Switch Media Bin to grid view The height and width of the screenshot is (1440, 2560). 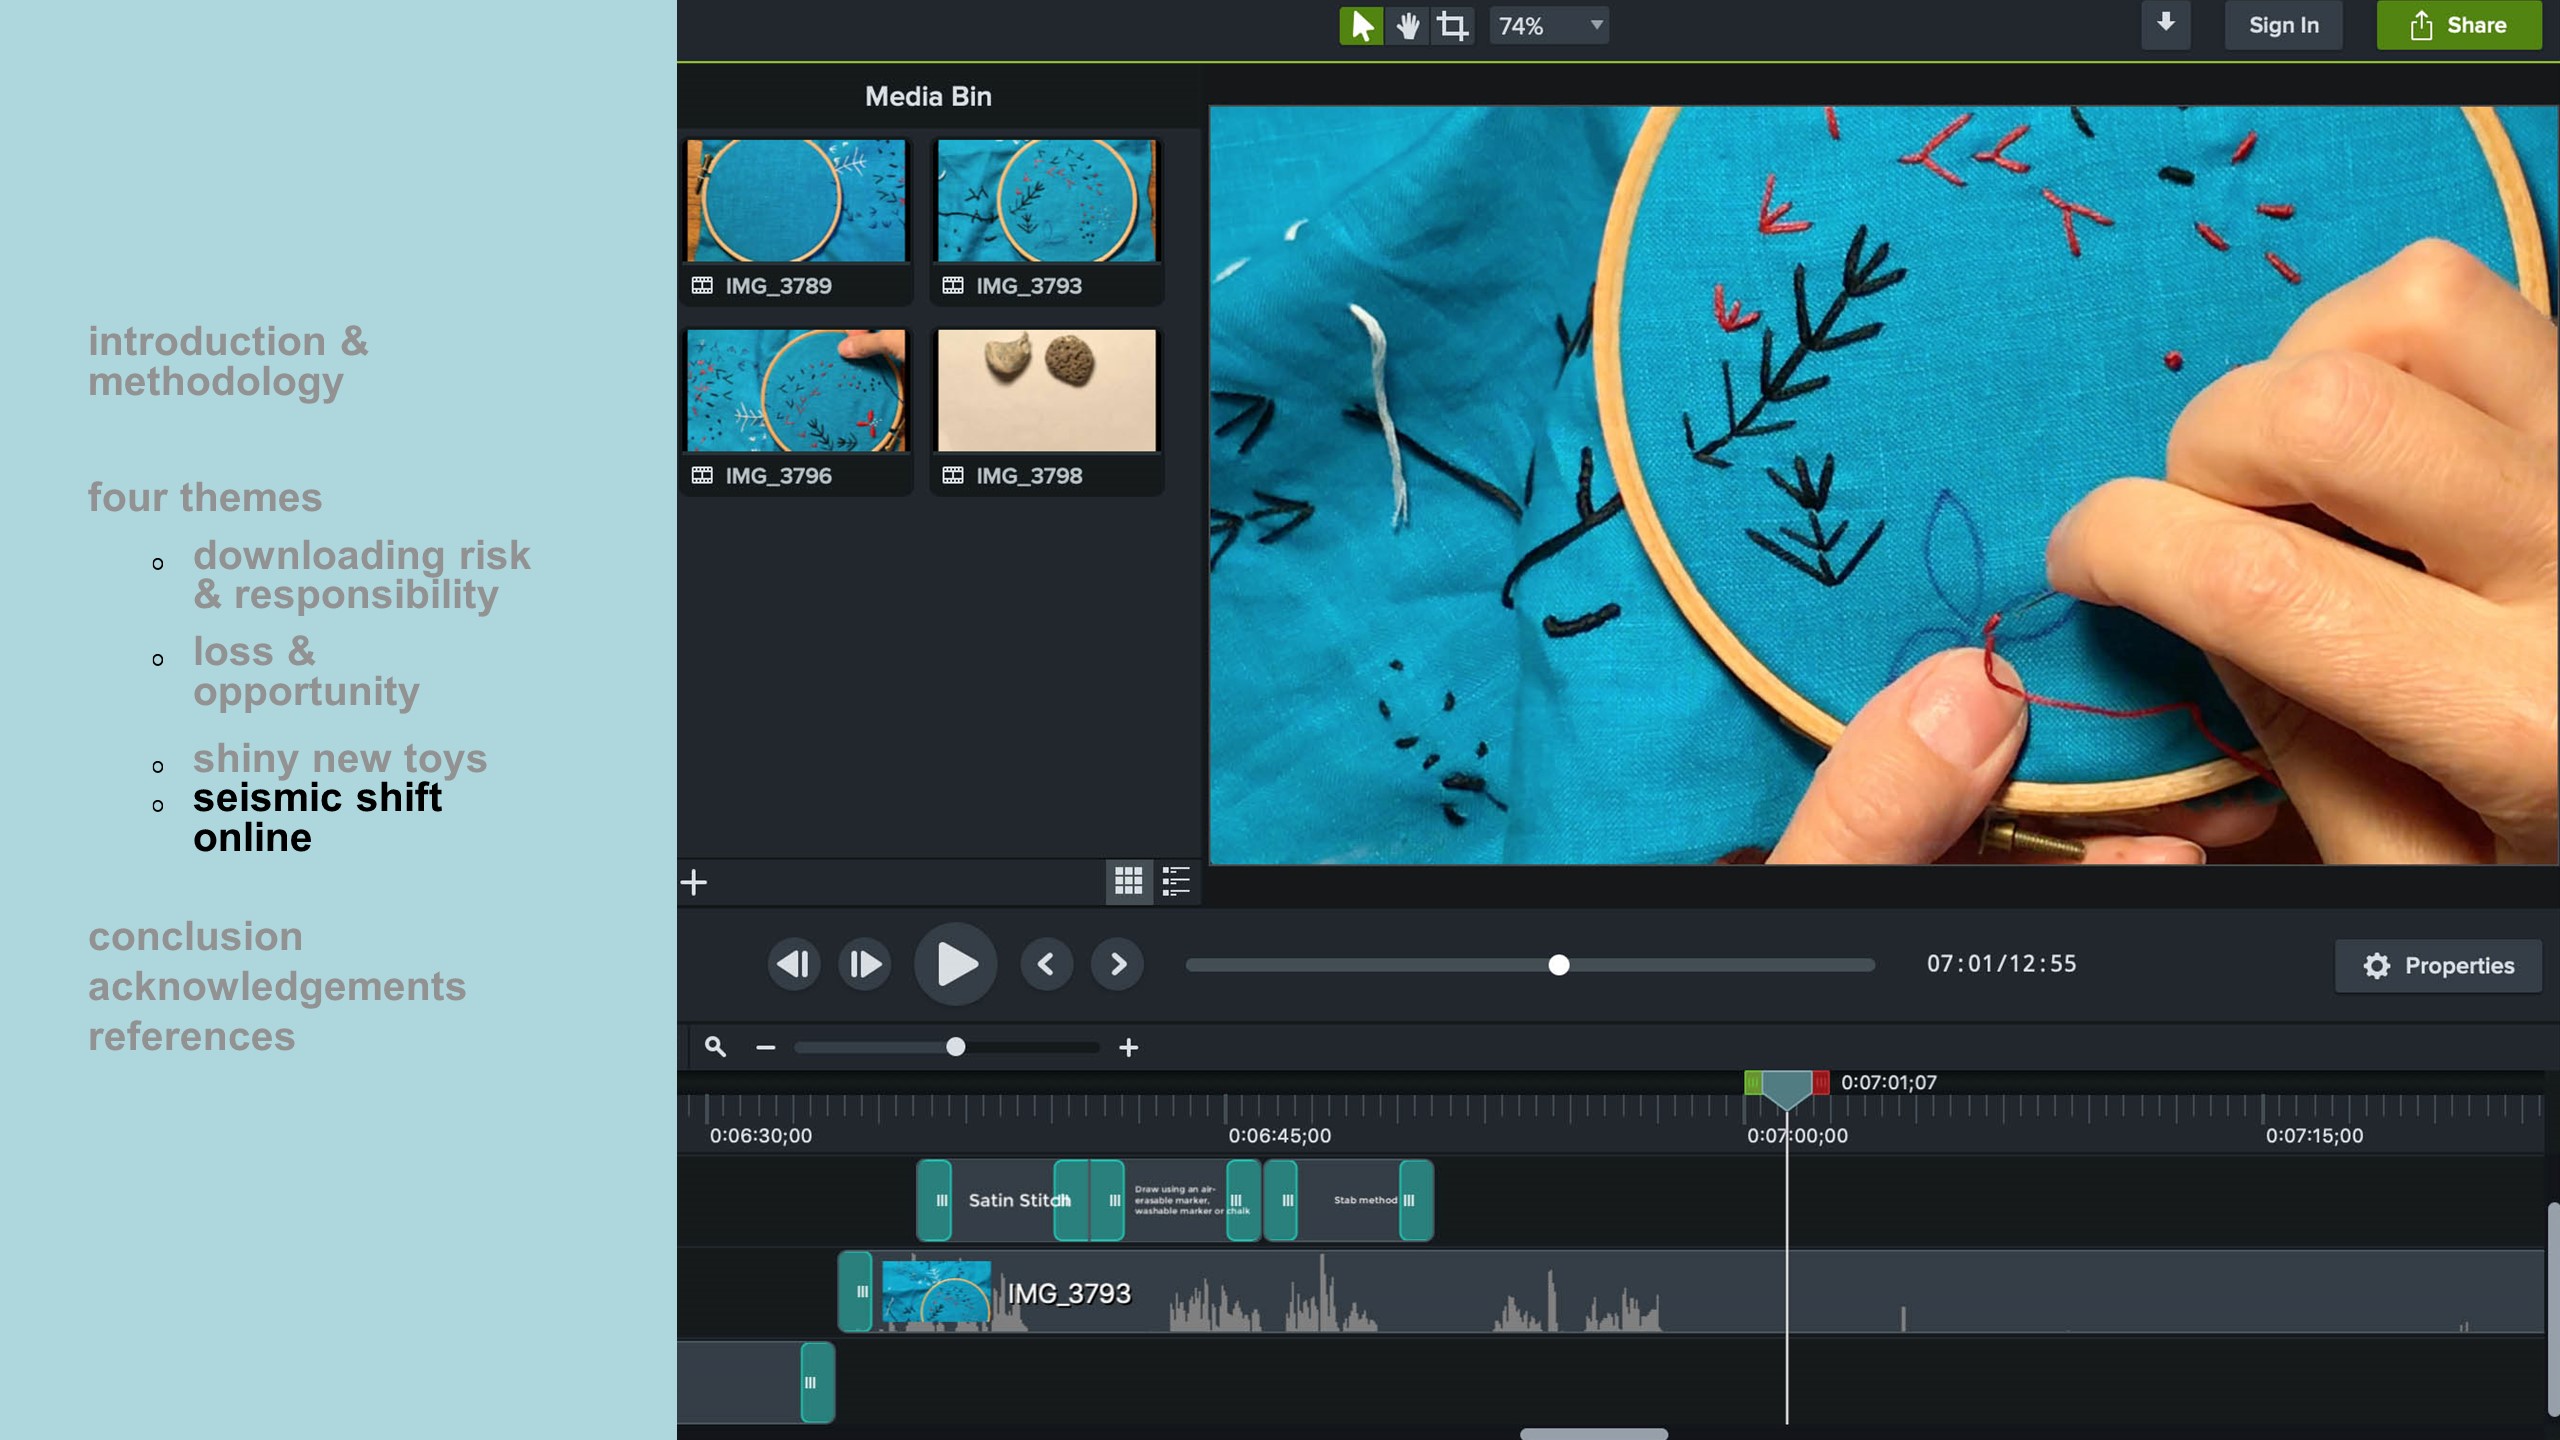tap(1128, 881)
